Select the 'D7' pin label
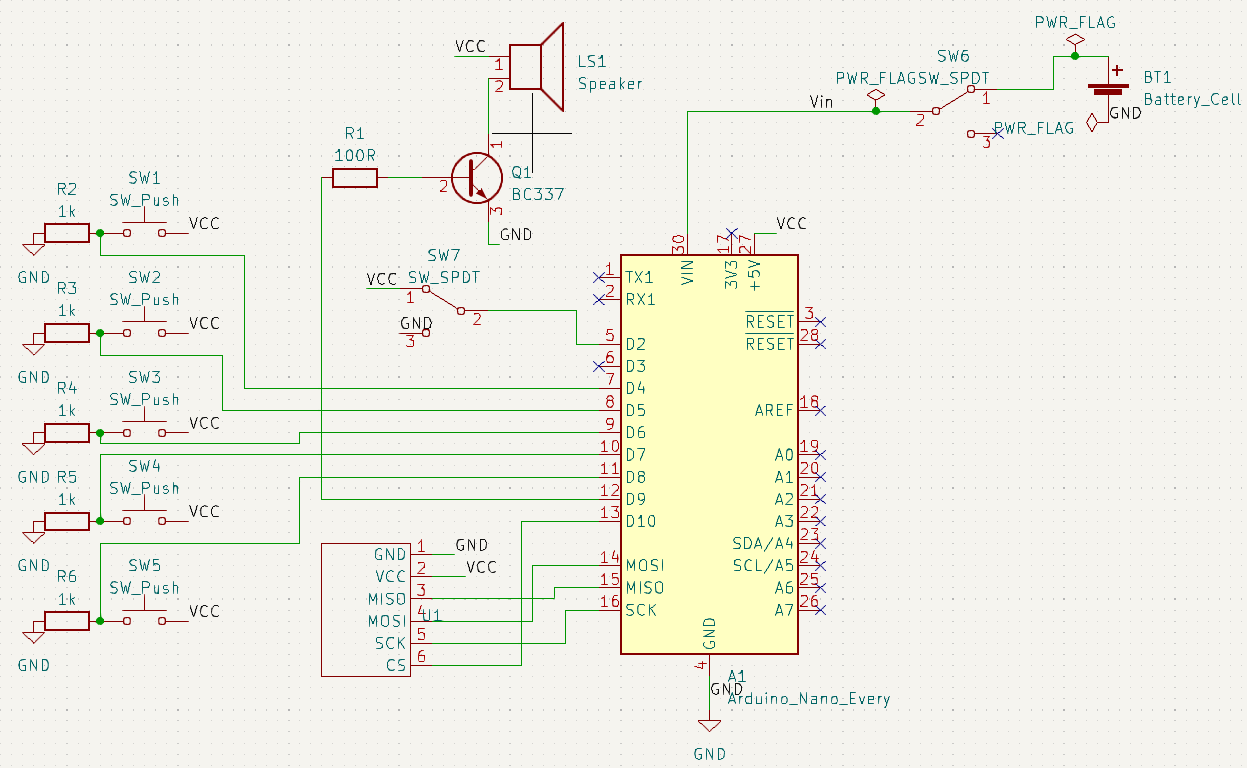Screen dimensions: 1247x768 tap(636, 454)
